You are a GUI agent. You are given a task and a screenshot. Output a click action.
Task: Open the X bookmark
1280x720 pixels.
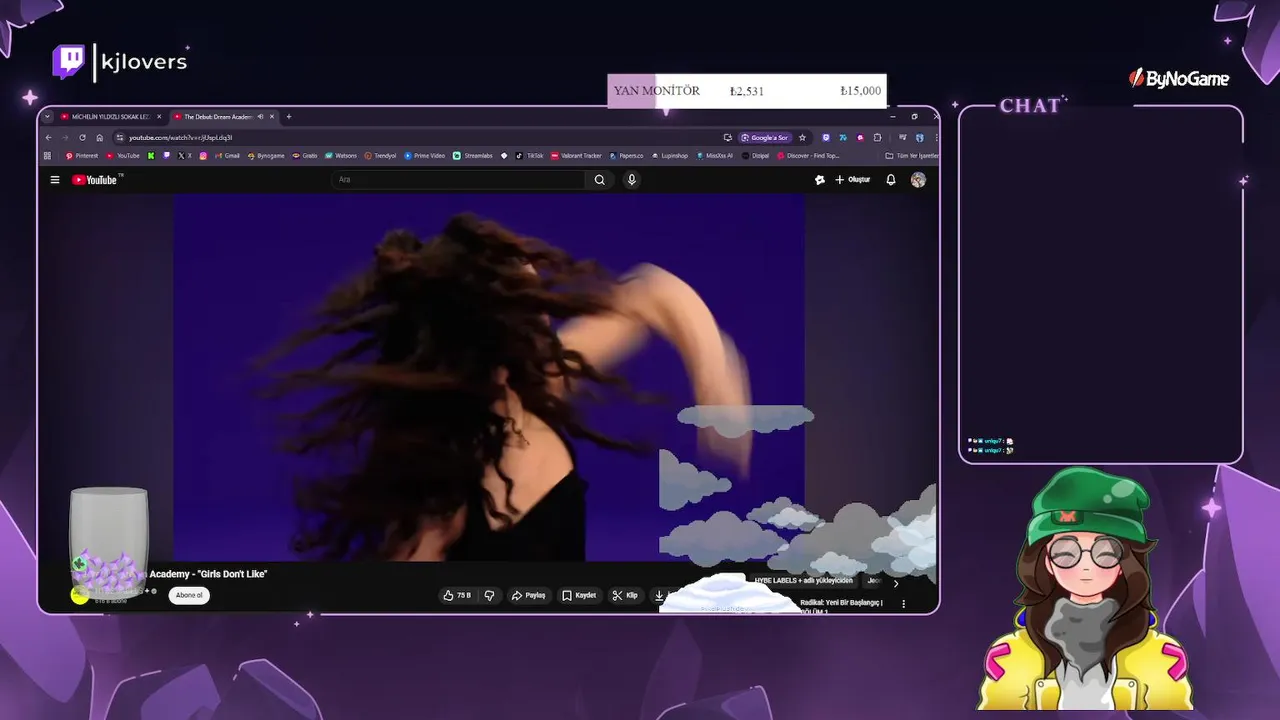coord(185,156)
